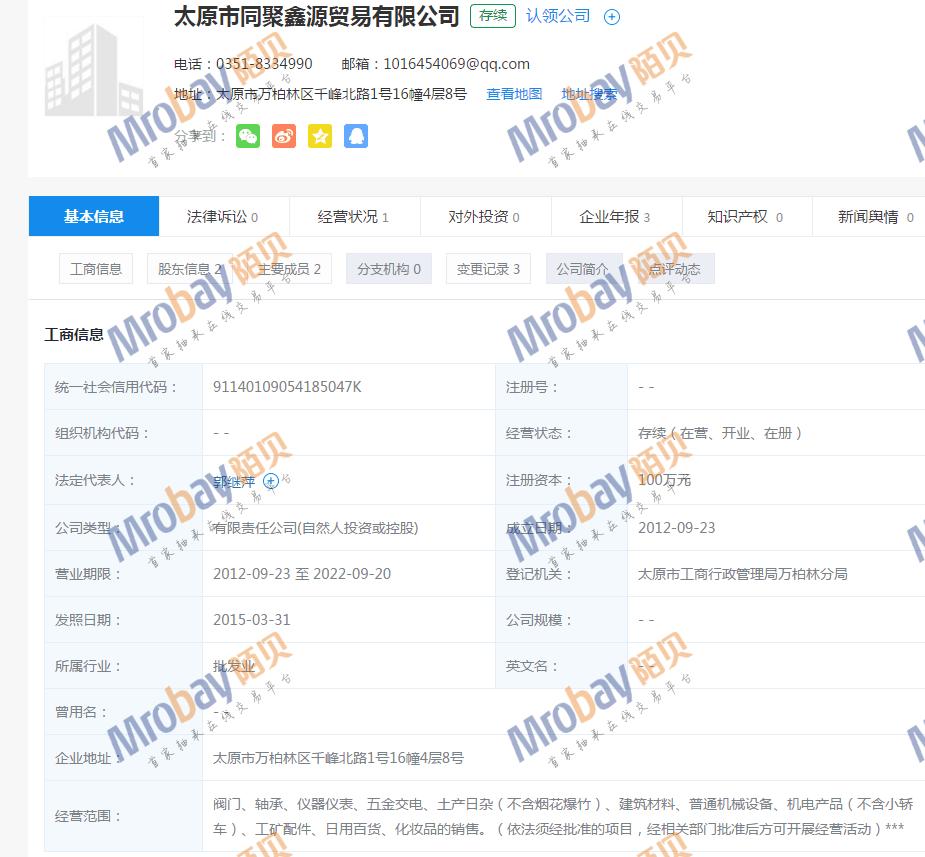Share to Qzone star icon
The width and height of the screenshot is (925, 857).
[x=319, y=136]
